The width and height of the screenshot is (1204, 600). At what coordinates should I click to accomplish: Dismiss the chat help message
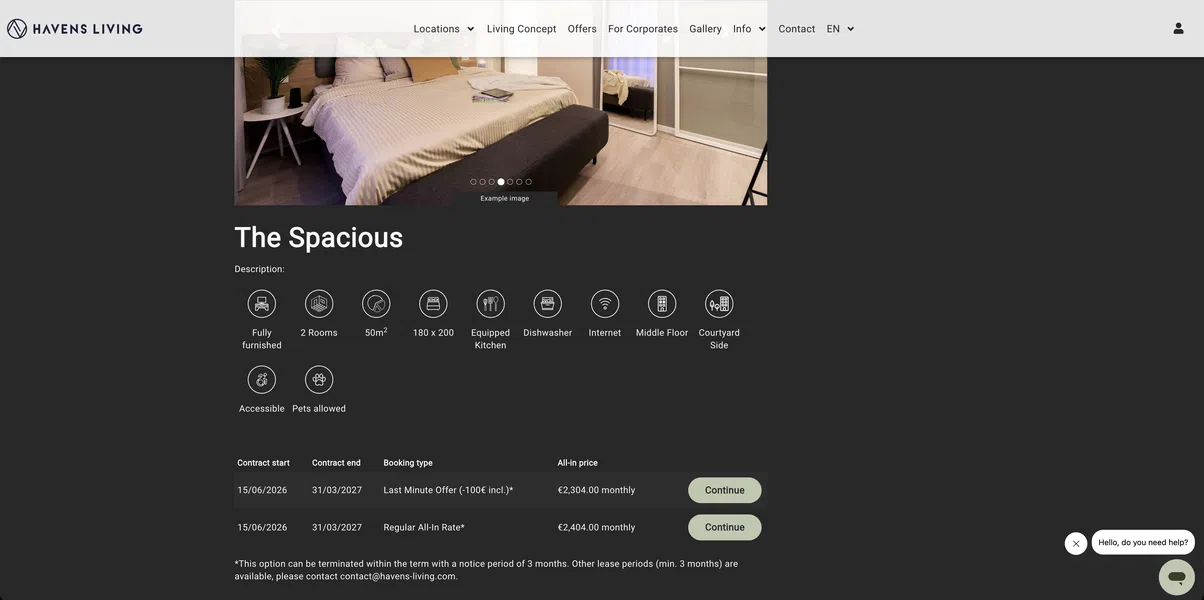click(x=1076, y=544)
